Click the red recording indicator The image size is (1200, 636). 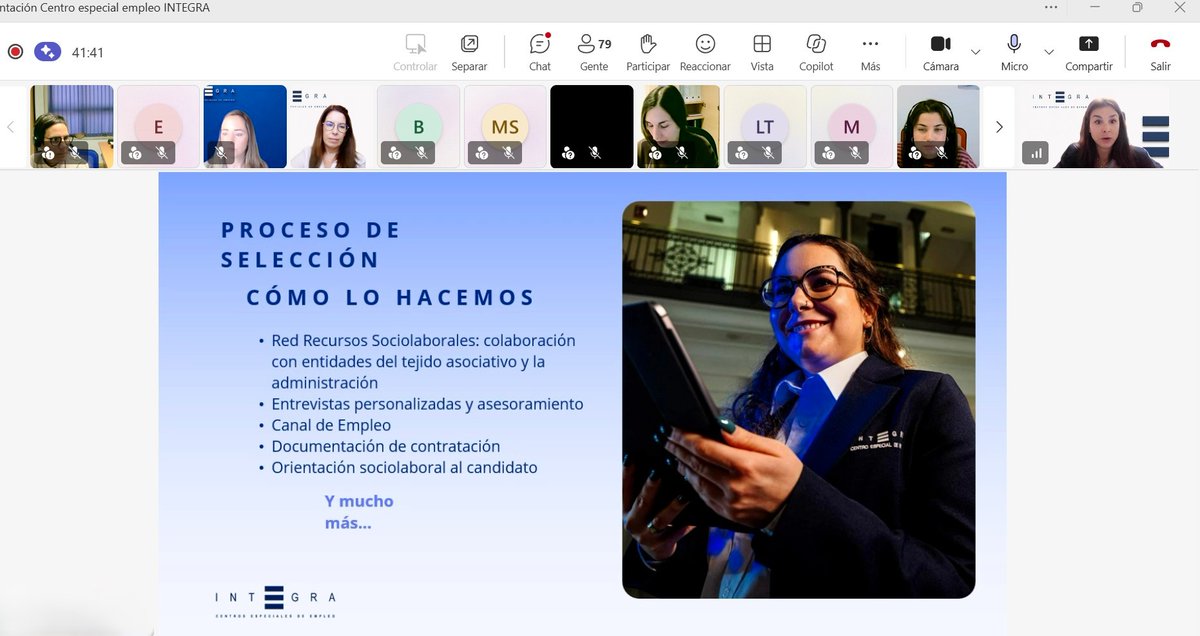15,51
